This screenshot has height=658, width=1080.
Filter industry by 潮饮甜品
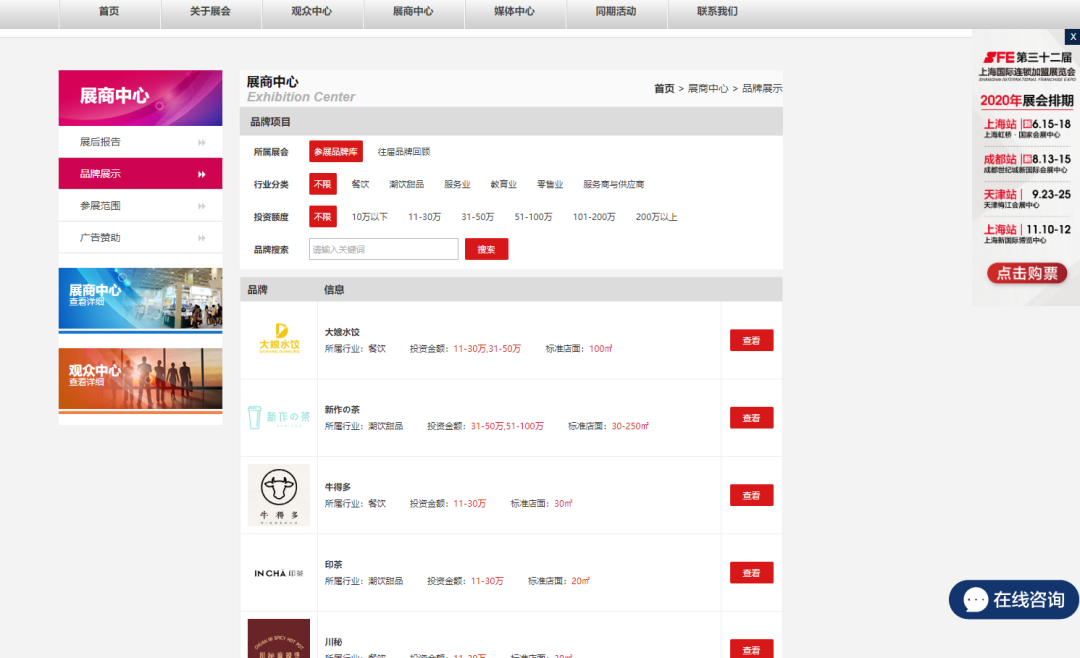(406, 184)
